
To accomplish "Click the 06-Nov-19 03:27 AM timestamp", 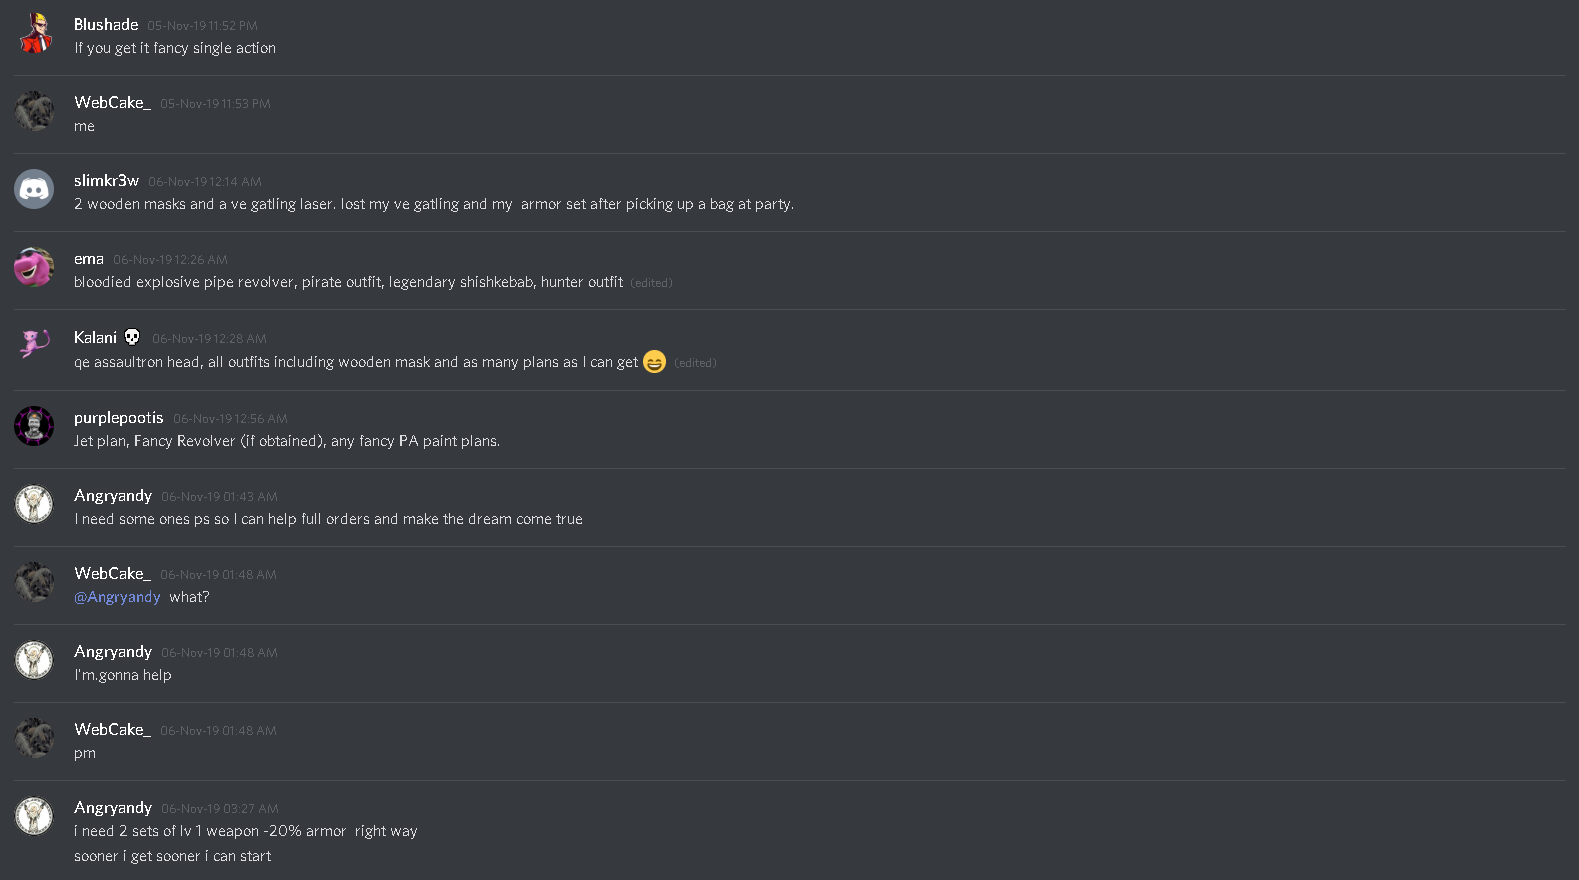I will (220, 809).
